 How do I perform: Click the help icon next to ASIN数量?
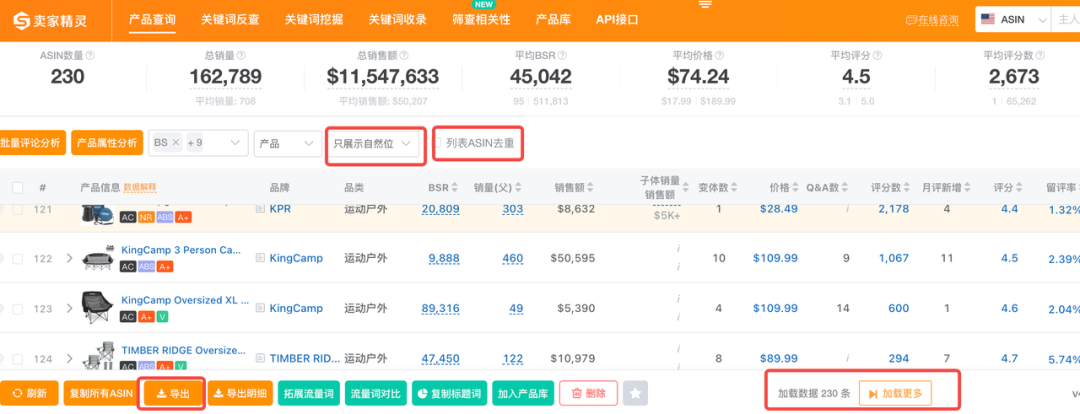click(90, 55)
